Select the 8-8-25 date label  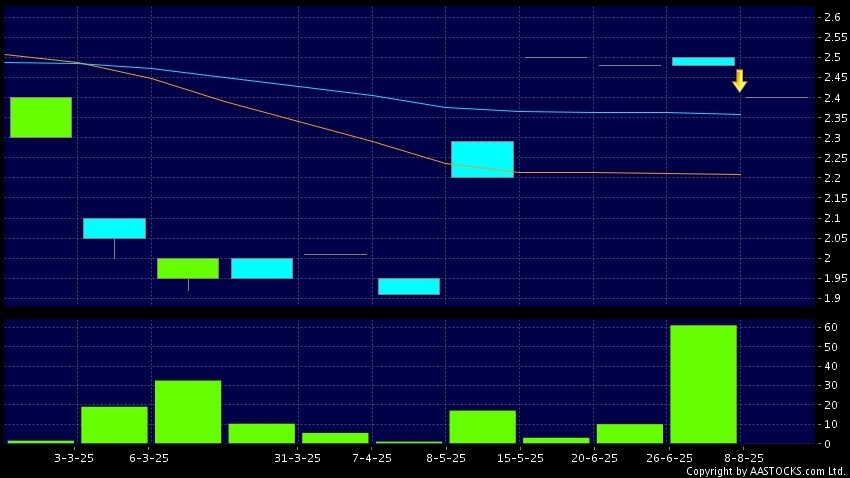point(743,458)
